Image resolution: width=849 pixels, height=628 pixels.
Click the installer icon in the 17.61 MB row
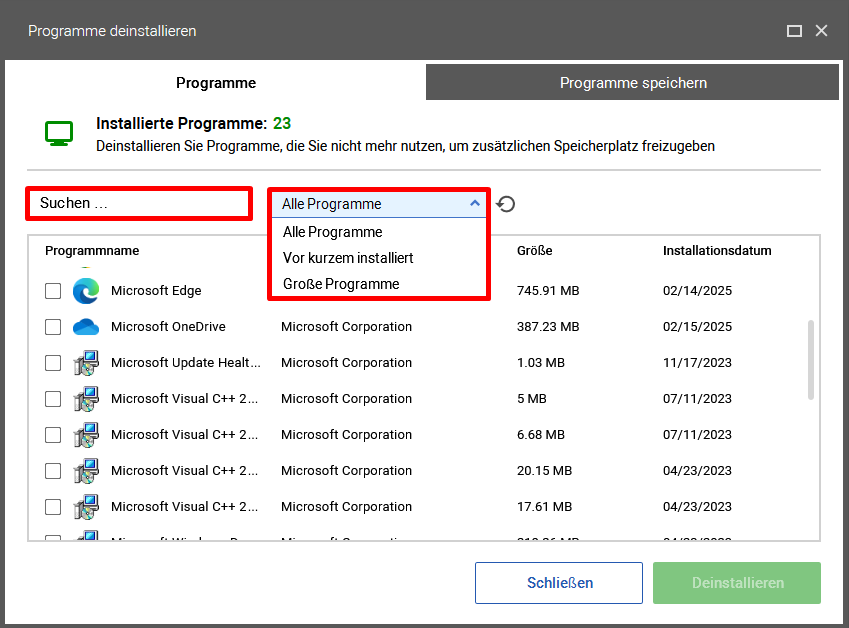[86, 507]
